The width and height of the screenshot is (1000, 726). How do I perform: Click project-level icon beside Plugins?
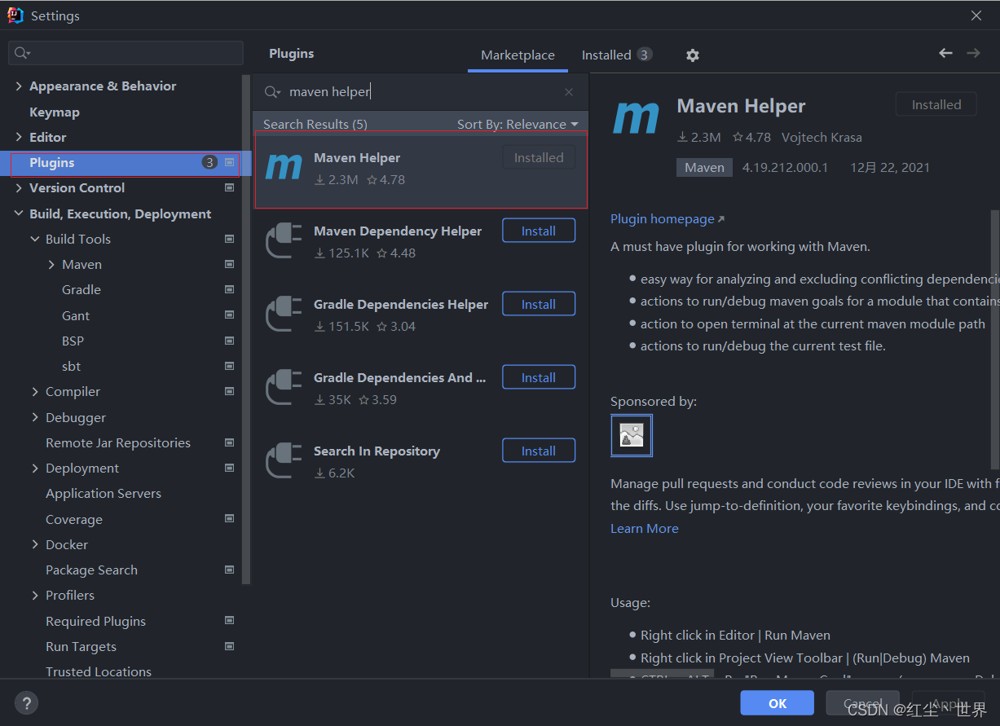pos(230,163)
